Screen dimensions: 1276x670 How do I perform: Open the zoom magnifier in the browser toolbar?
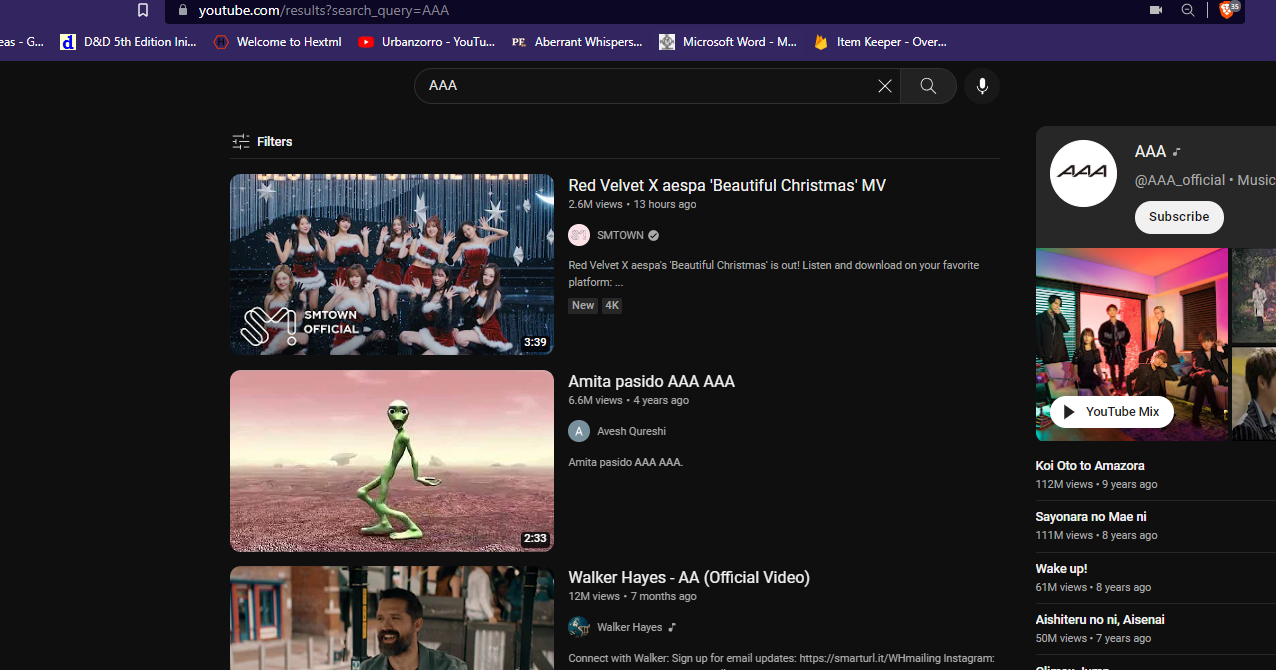click(x=1188, y=11)
